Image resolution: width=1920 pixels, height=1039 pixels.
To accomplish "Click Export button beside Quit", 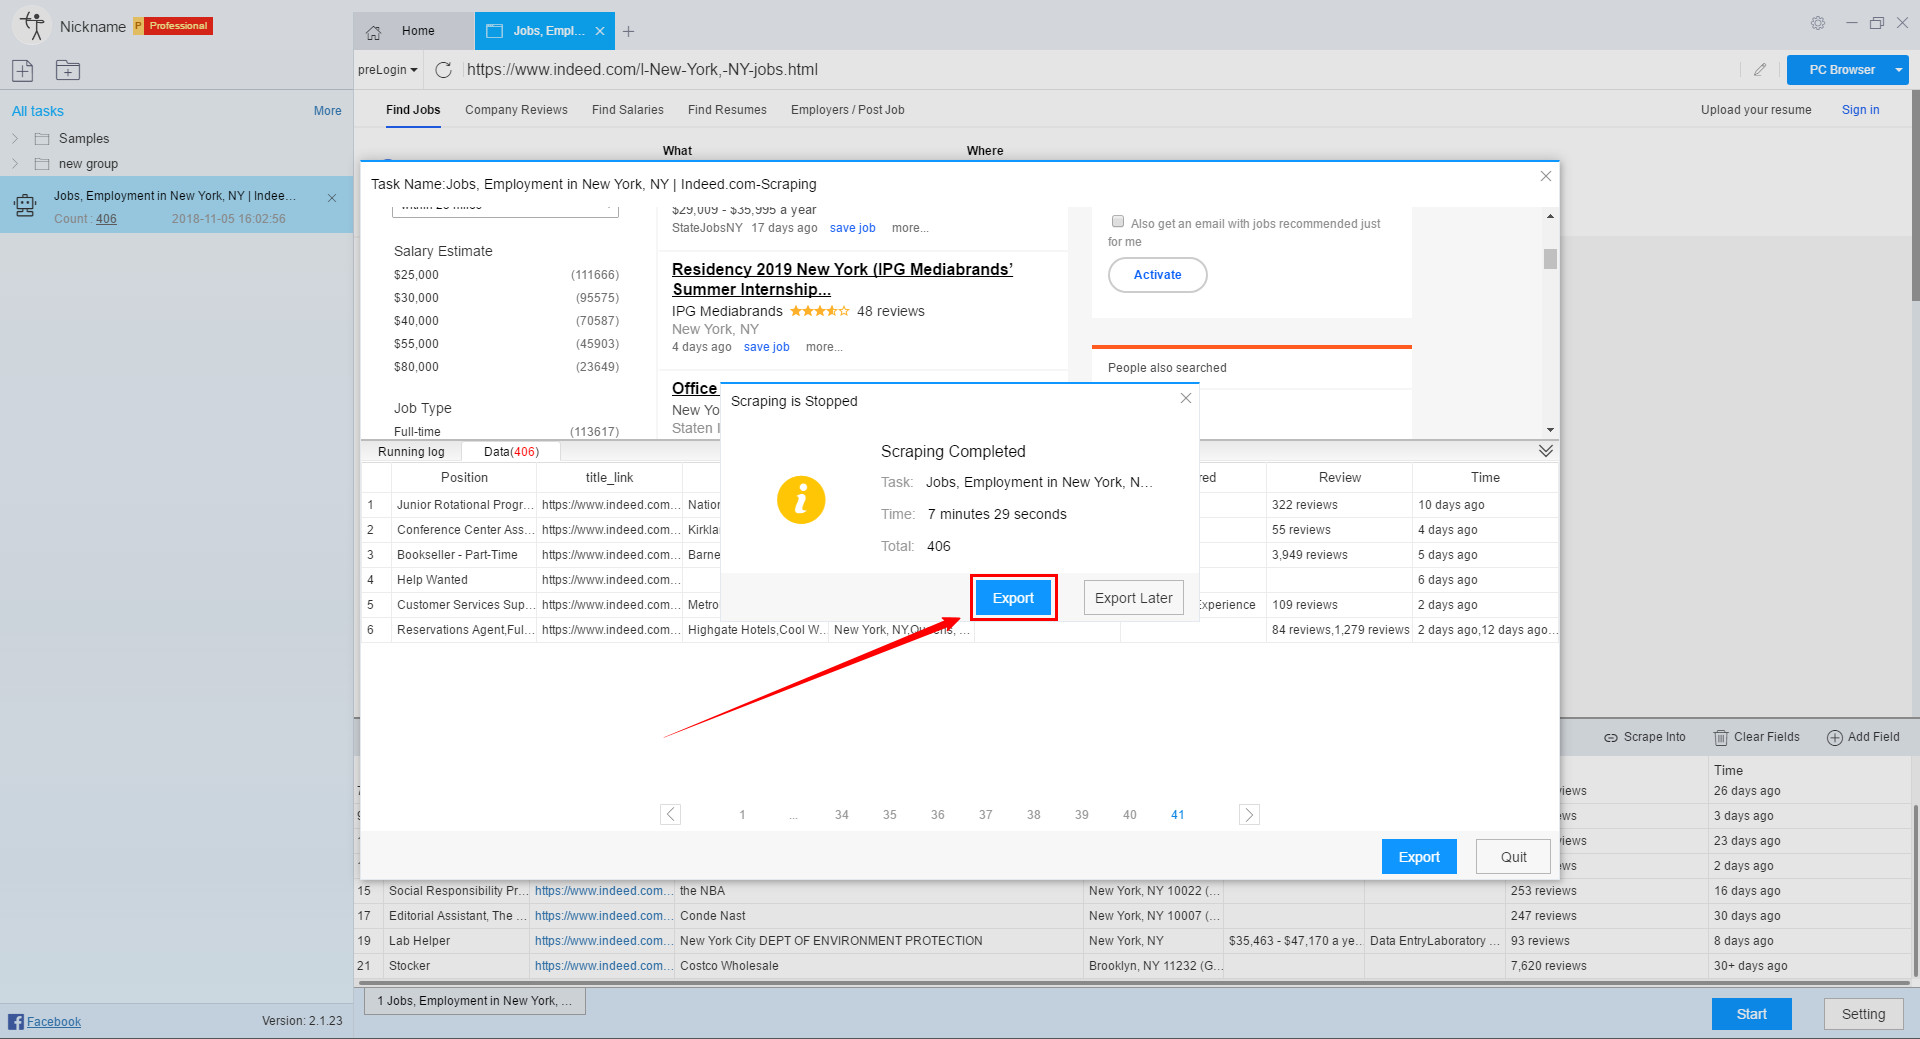I will (x=1419, y=857).
